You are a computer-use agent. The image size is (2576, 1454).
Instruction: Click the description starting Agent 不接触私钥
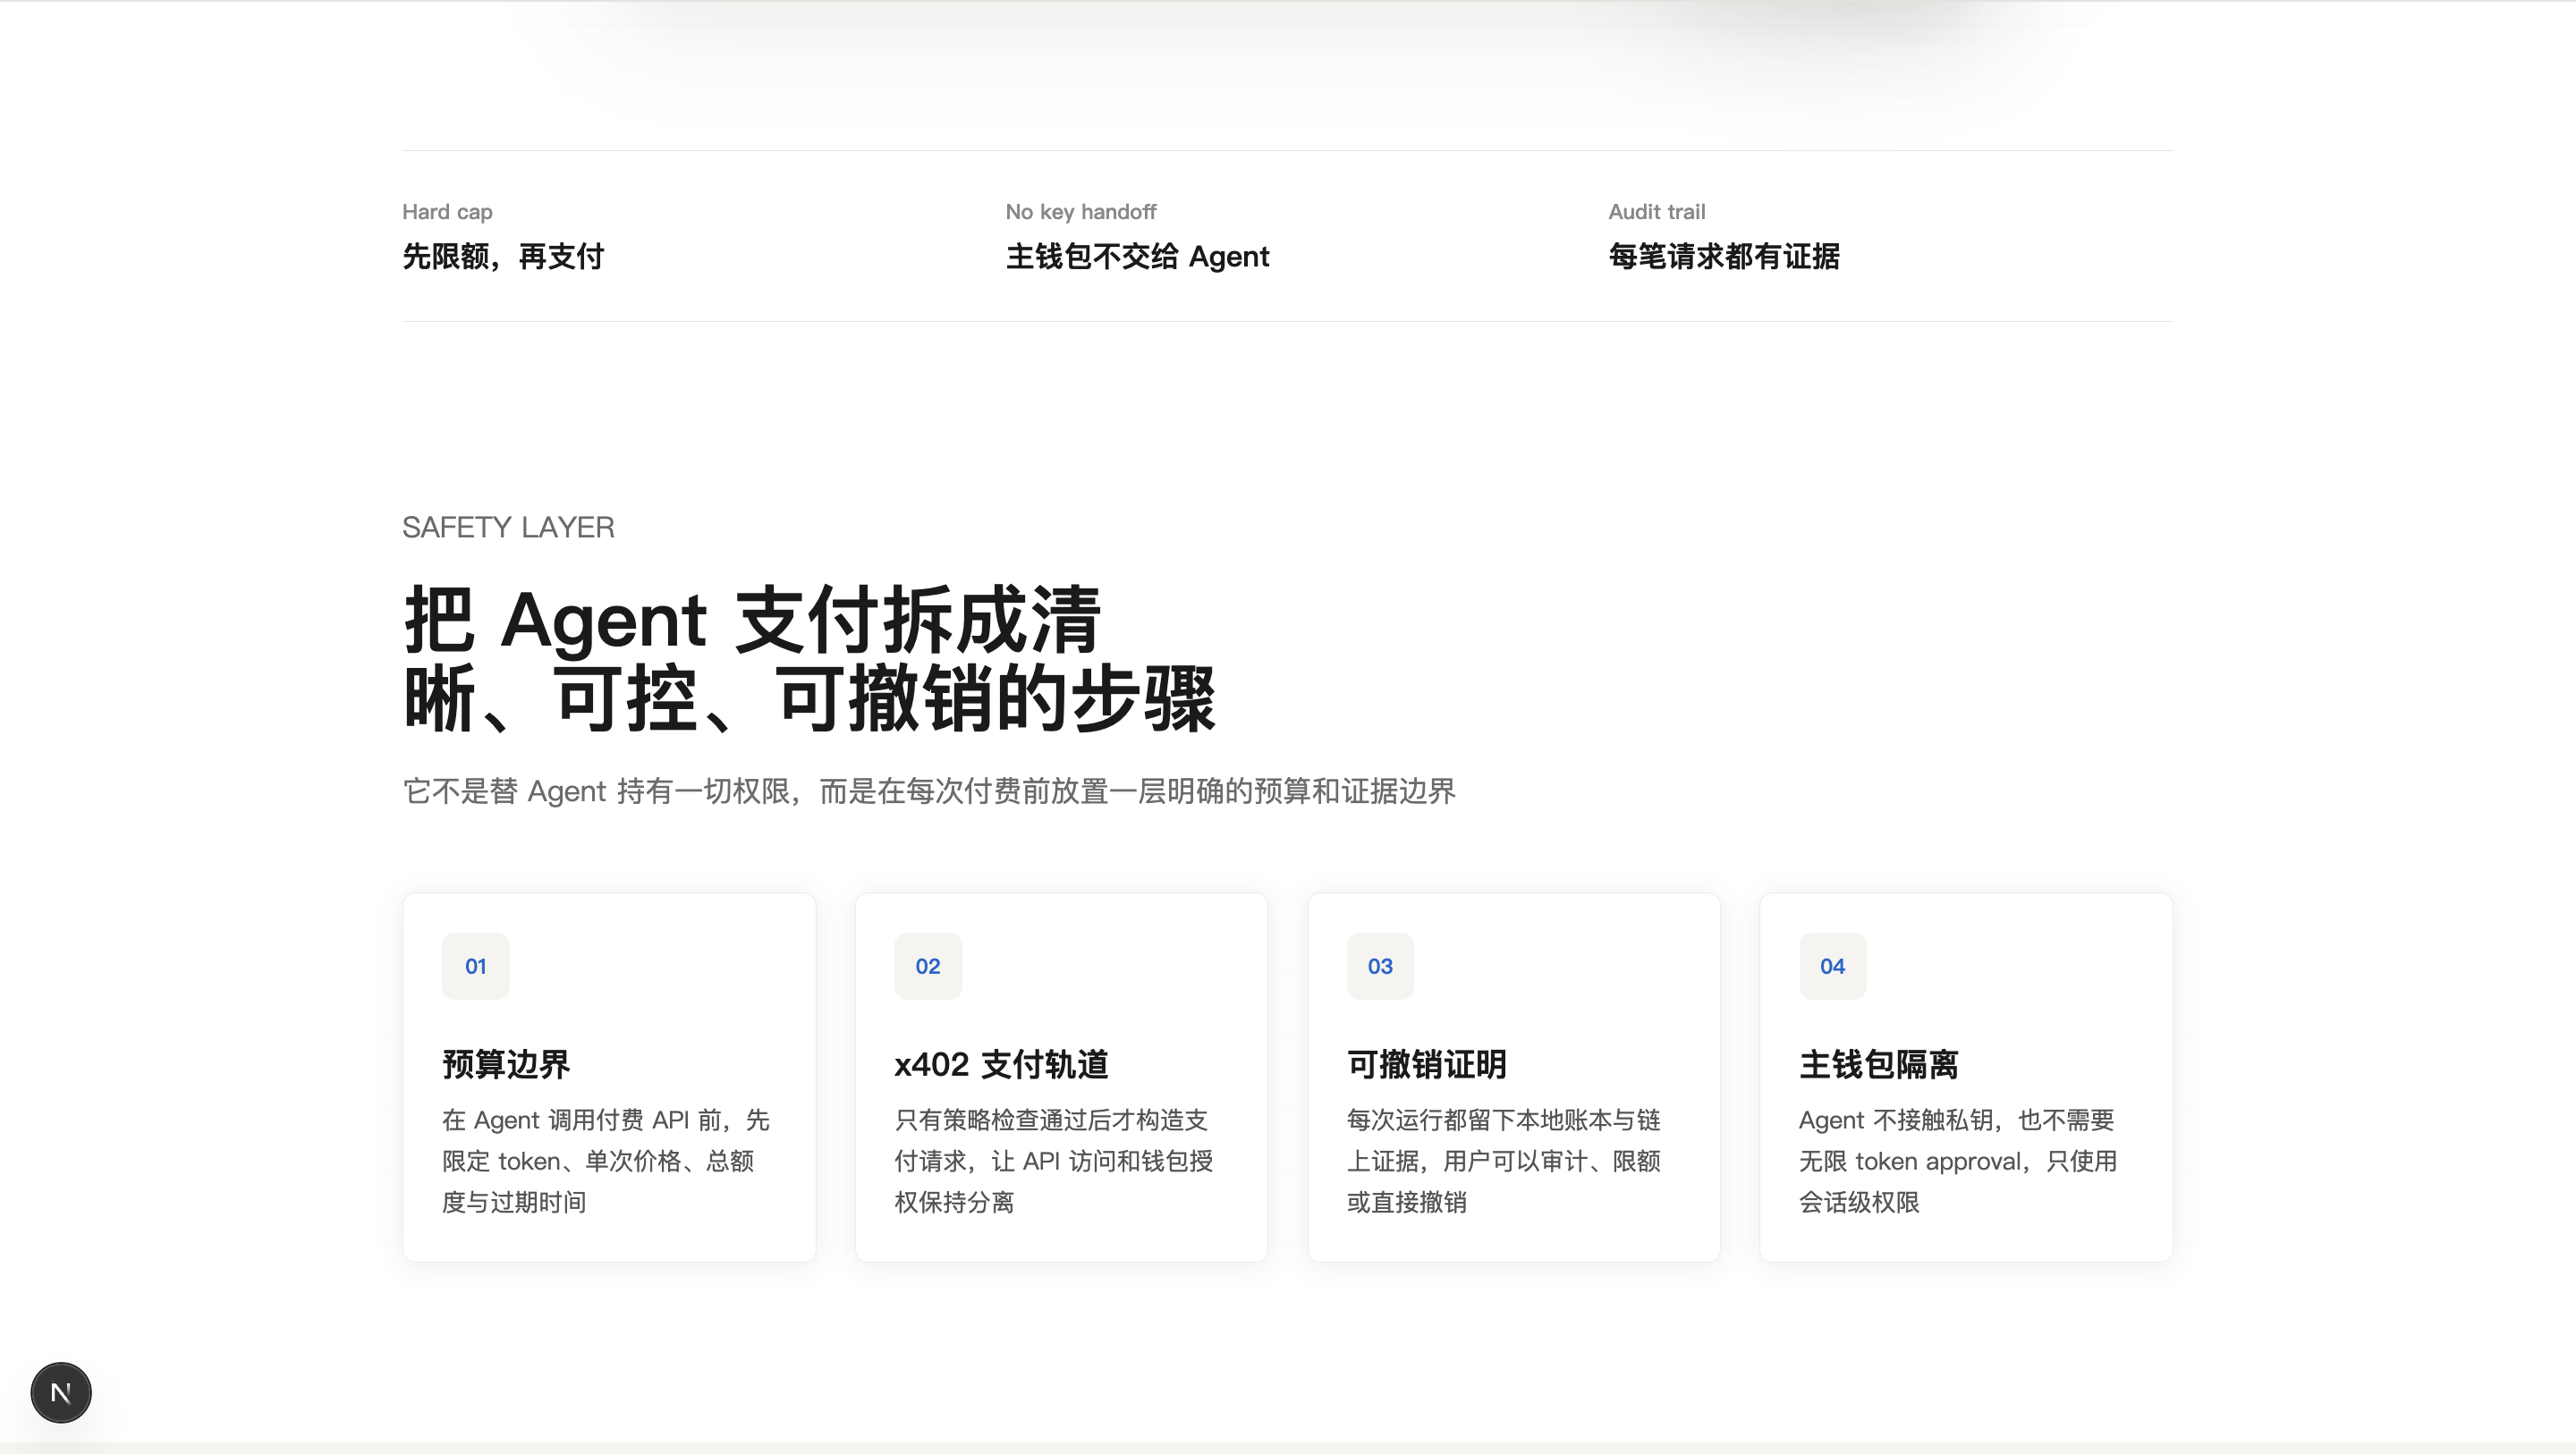(x=1958, y=1161)
